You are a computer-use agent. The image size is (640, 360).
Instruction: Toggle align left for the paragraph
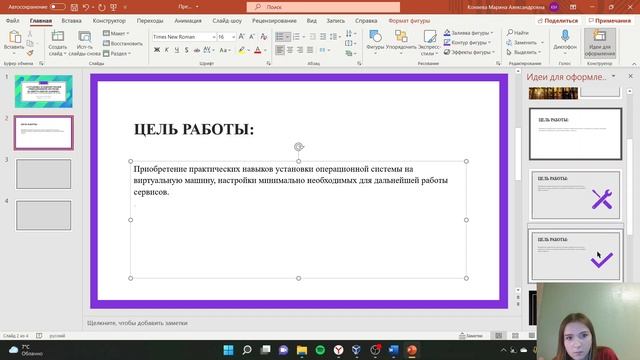(x=280, y=50)
